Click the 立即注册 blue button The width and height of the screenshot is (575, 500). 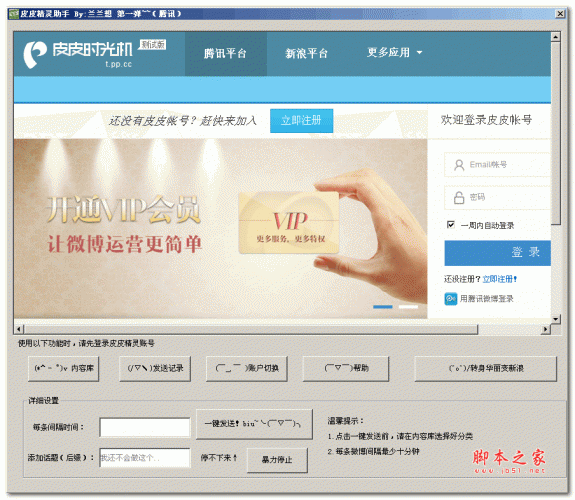[301, 120]
